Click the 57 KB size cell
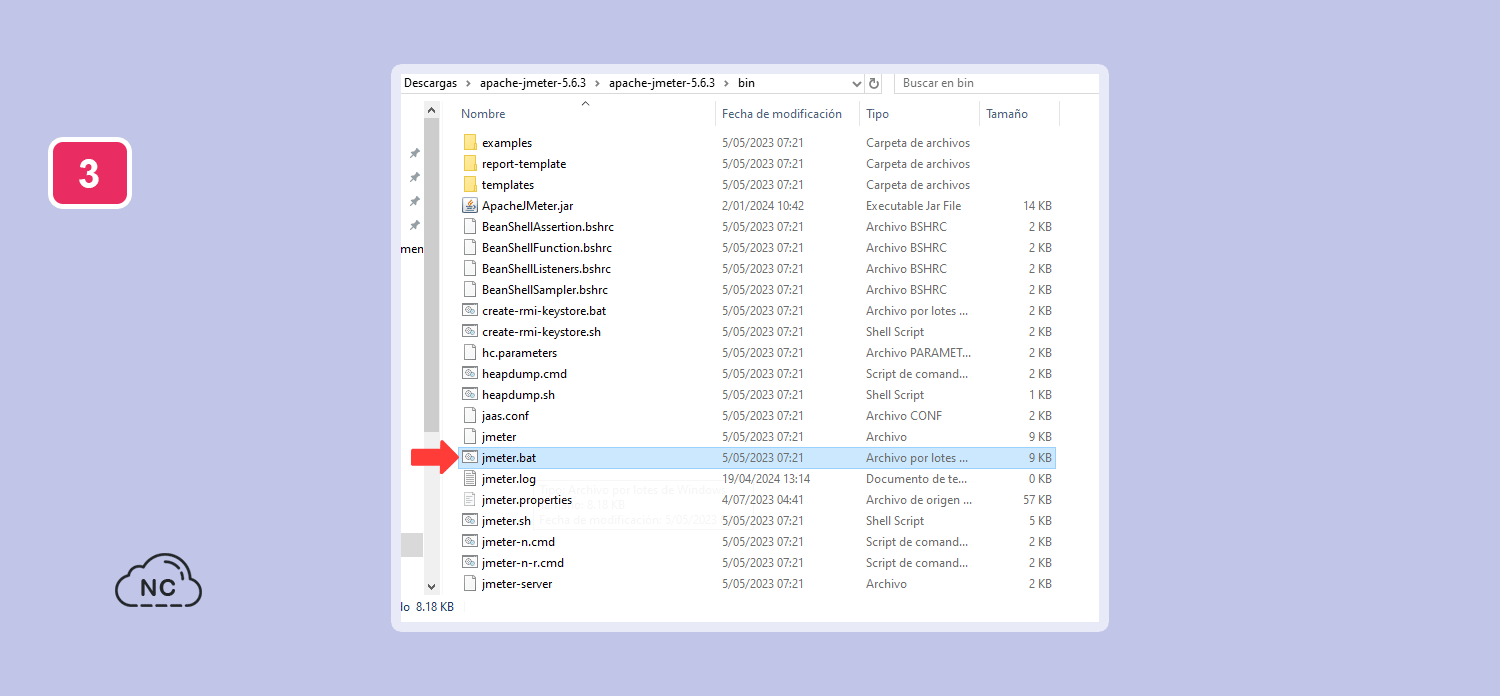 (x=1037, y=499)
